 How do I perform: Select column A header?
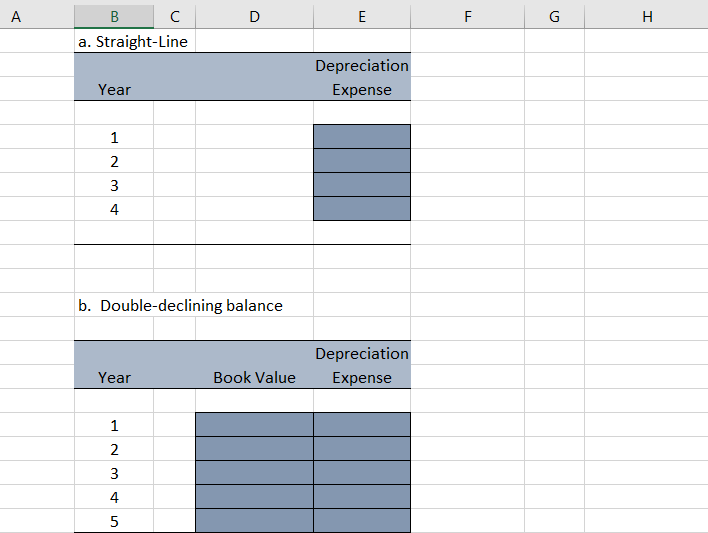click(x=37, y=17)
